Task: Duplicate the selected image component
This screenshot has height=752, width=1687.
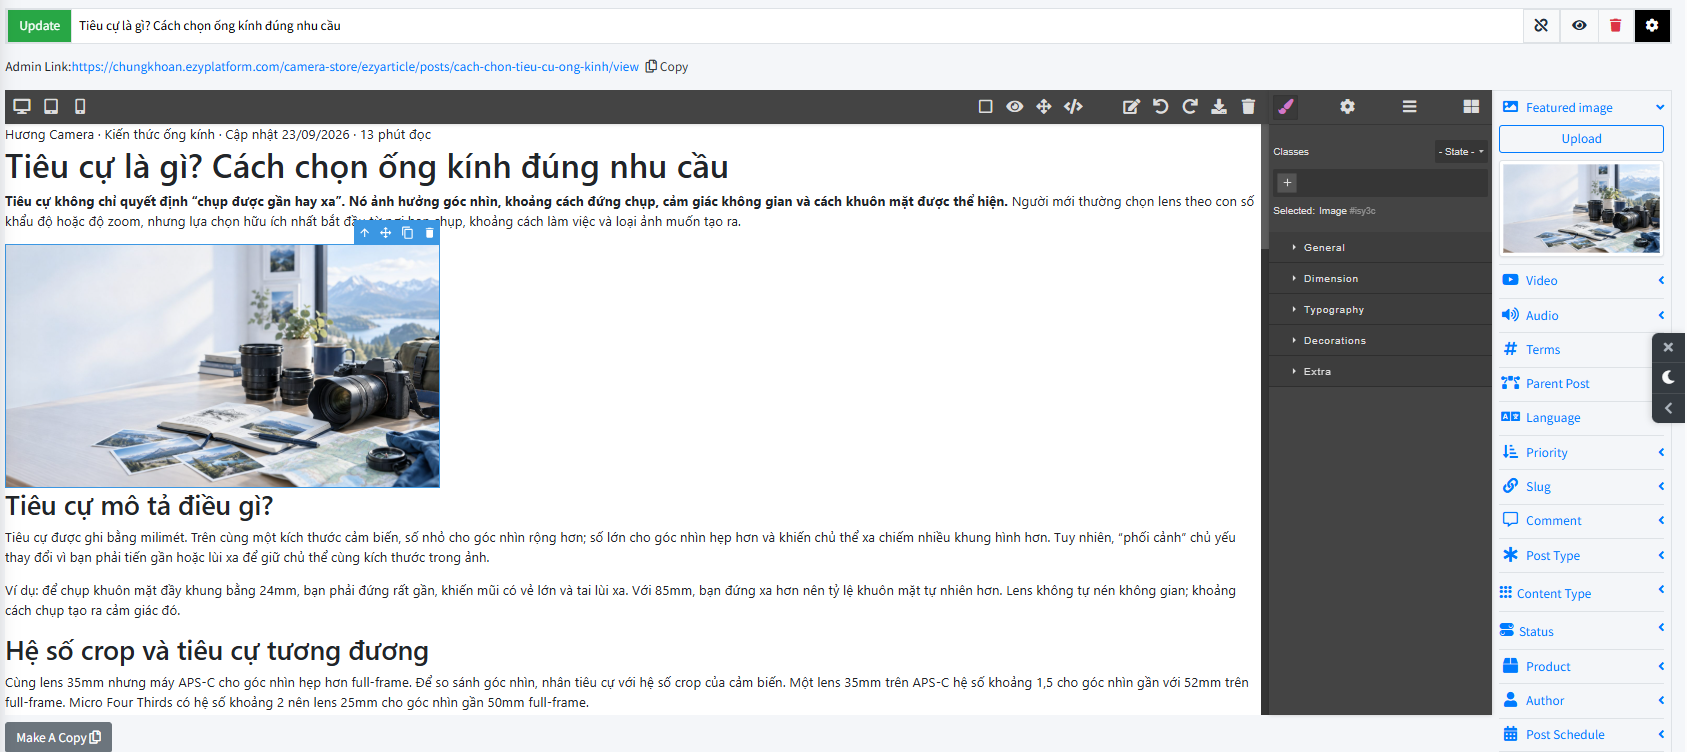Action: click(x=407, y=233)
